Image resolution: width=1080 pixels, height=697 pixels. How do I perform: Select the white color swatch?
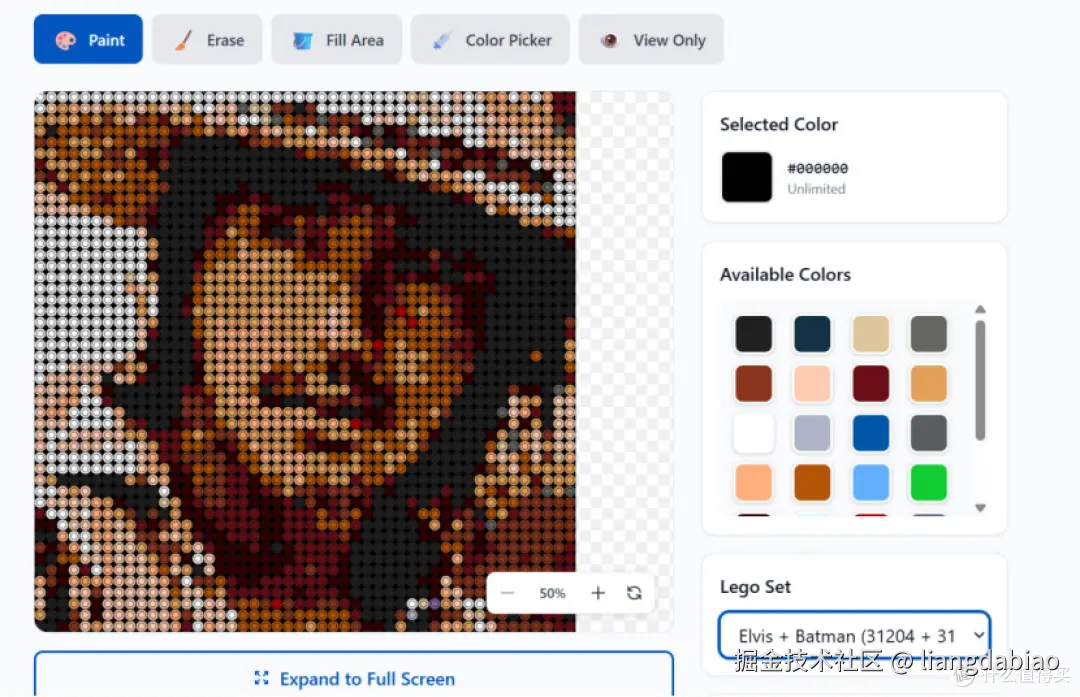pyautogui.click(x=754, y=433)
